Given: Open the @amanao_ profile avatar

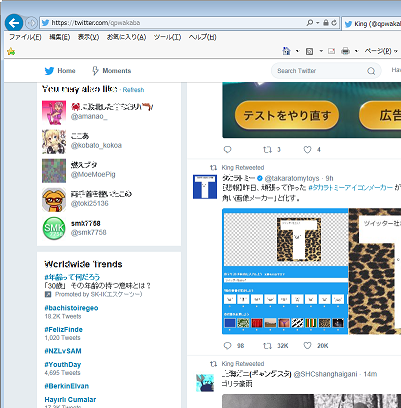Looking at the screenshot, I should coord(54,113).
